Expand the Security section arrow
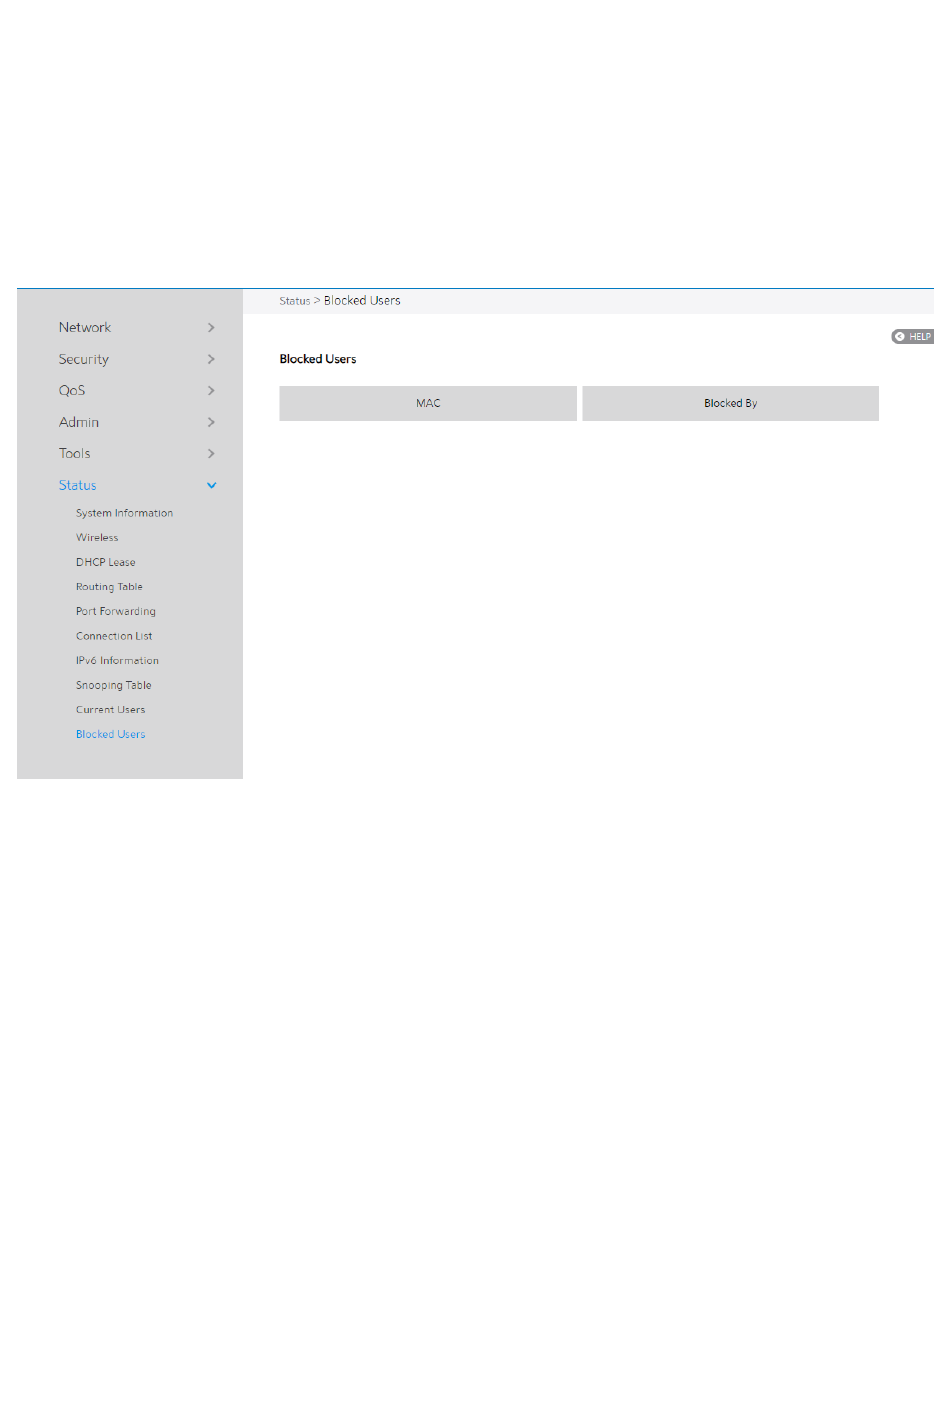The image size is (950, 1420). [x=211, y=359]
